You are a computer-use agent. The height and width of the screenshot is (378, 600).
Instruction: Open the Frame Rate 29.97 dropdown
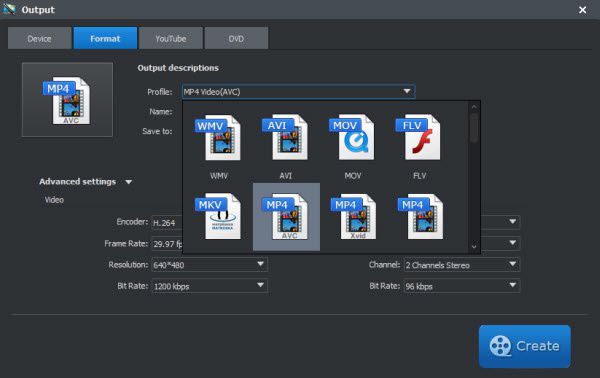coord(167,244)
